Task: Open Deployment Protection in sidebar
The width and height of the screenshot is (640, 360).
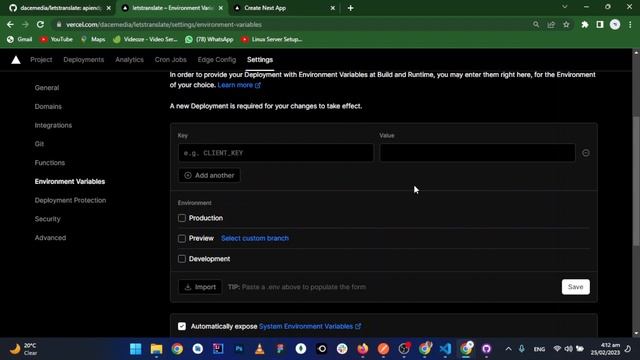Action: tap(70, 200)
